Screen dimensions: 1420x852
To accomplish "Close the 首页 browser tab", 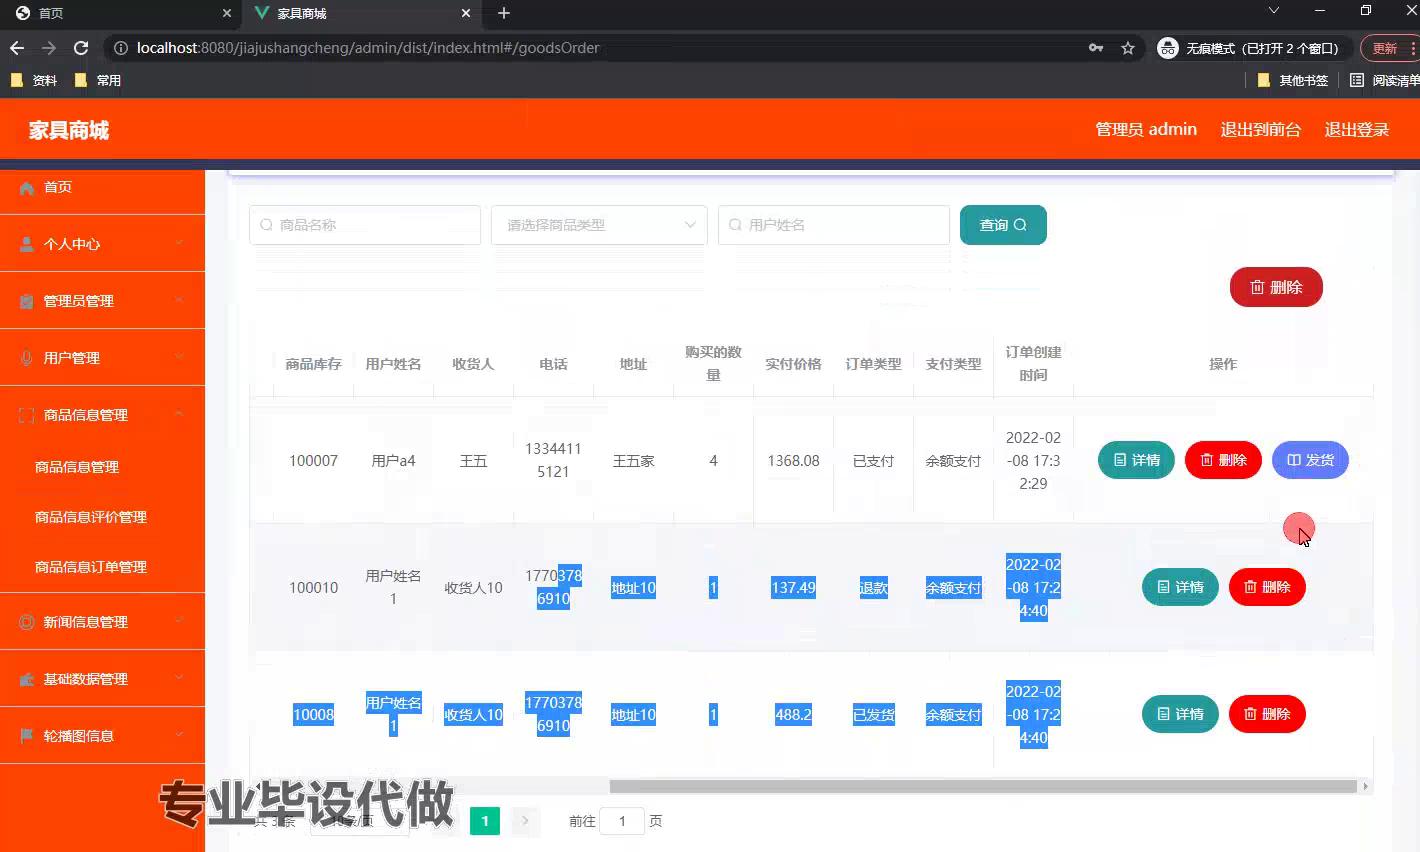I will (227, 13).
